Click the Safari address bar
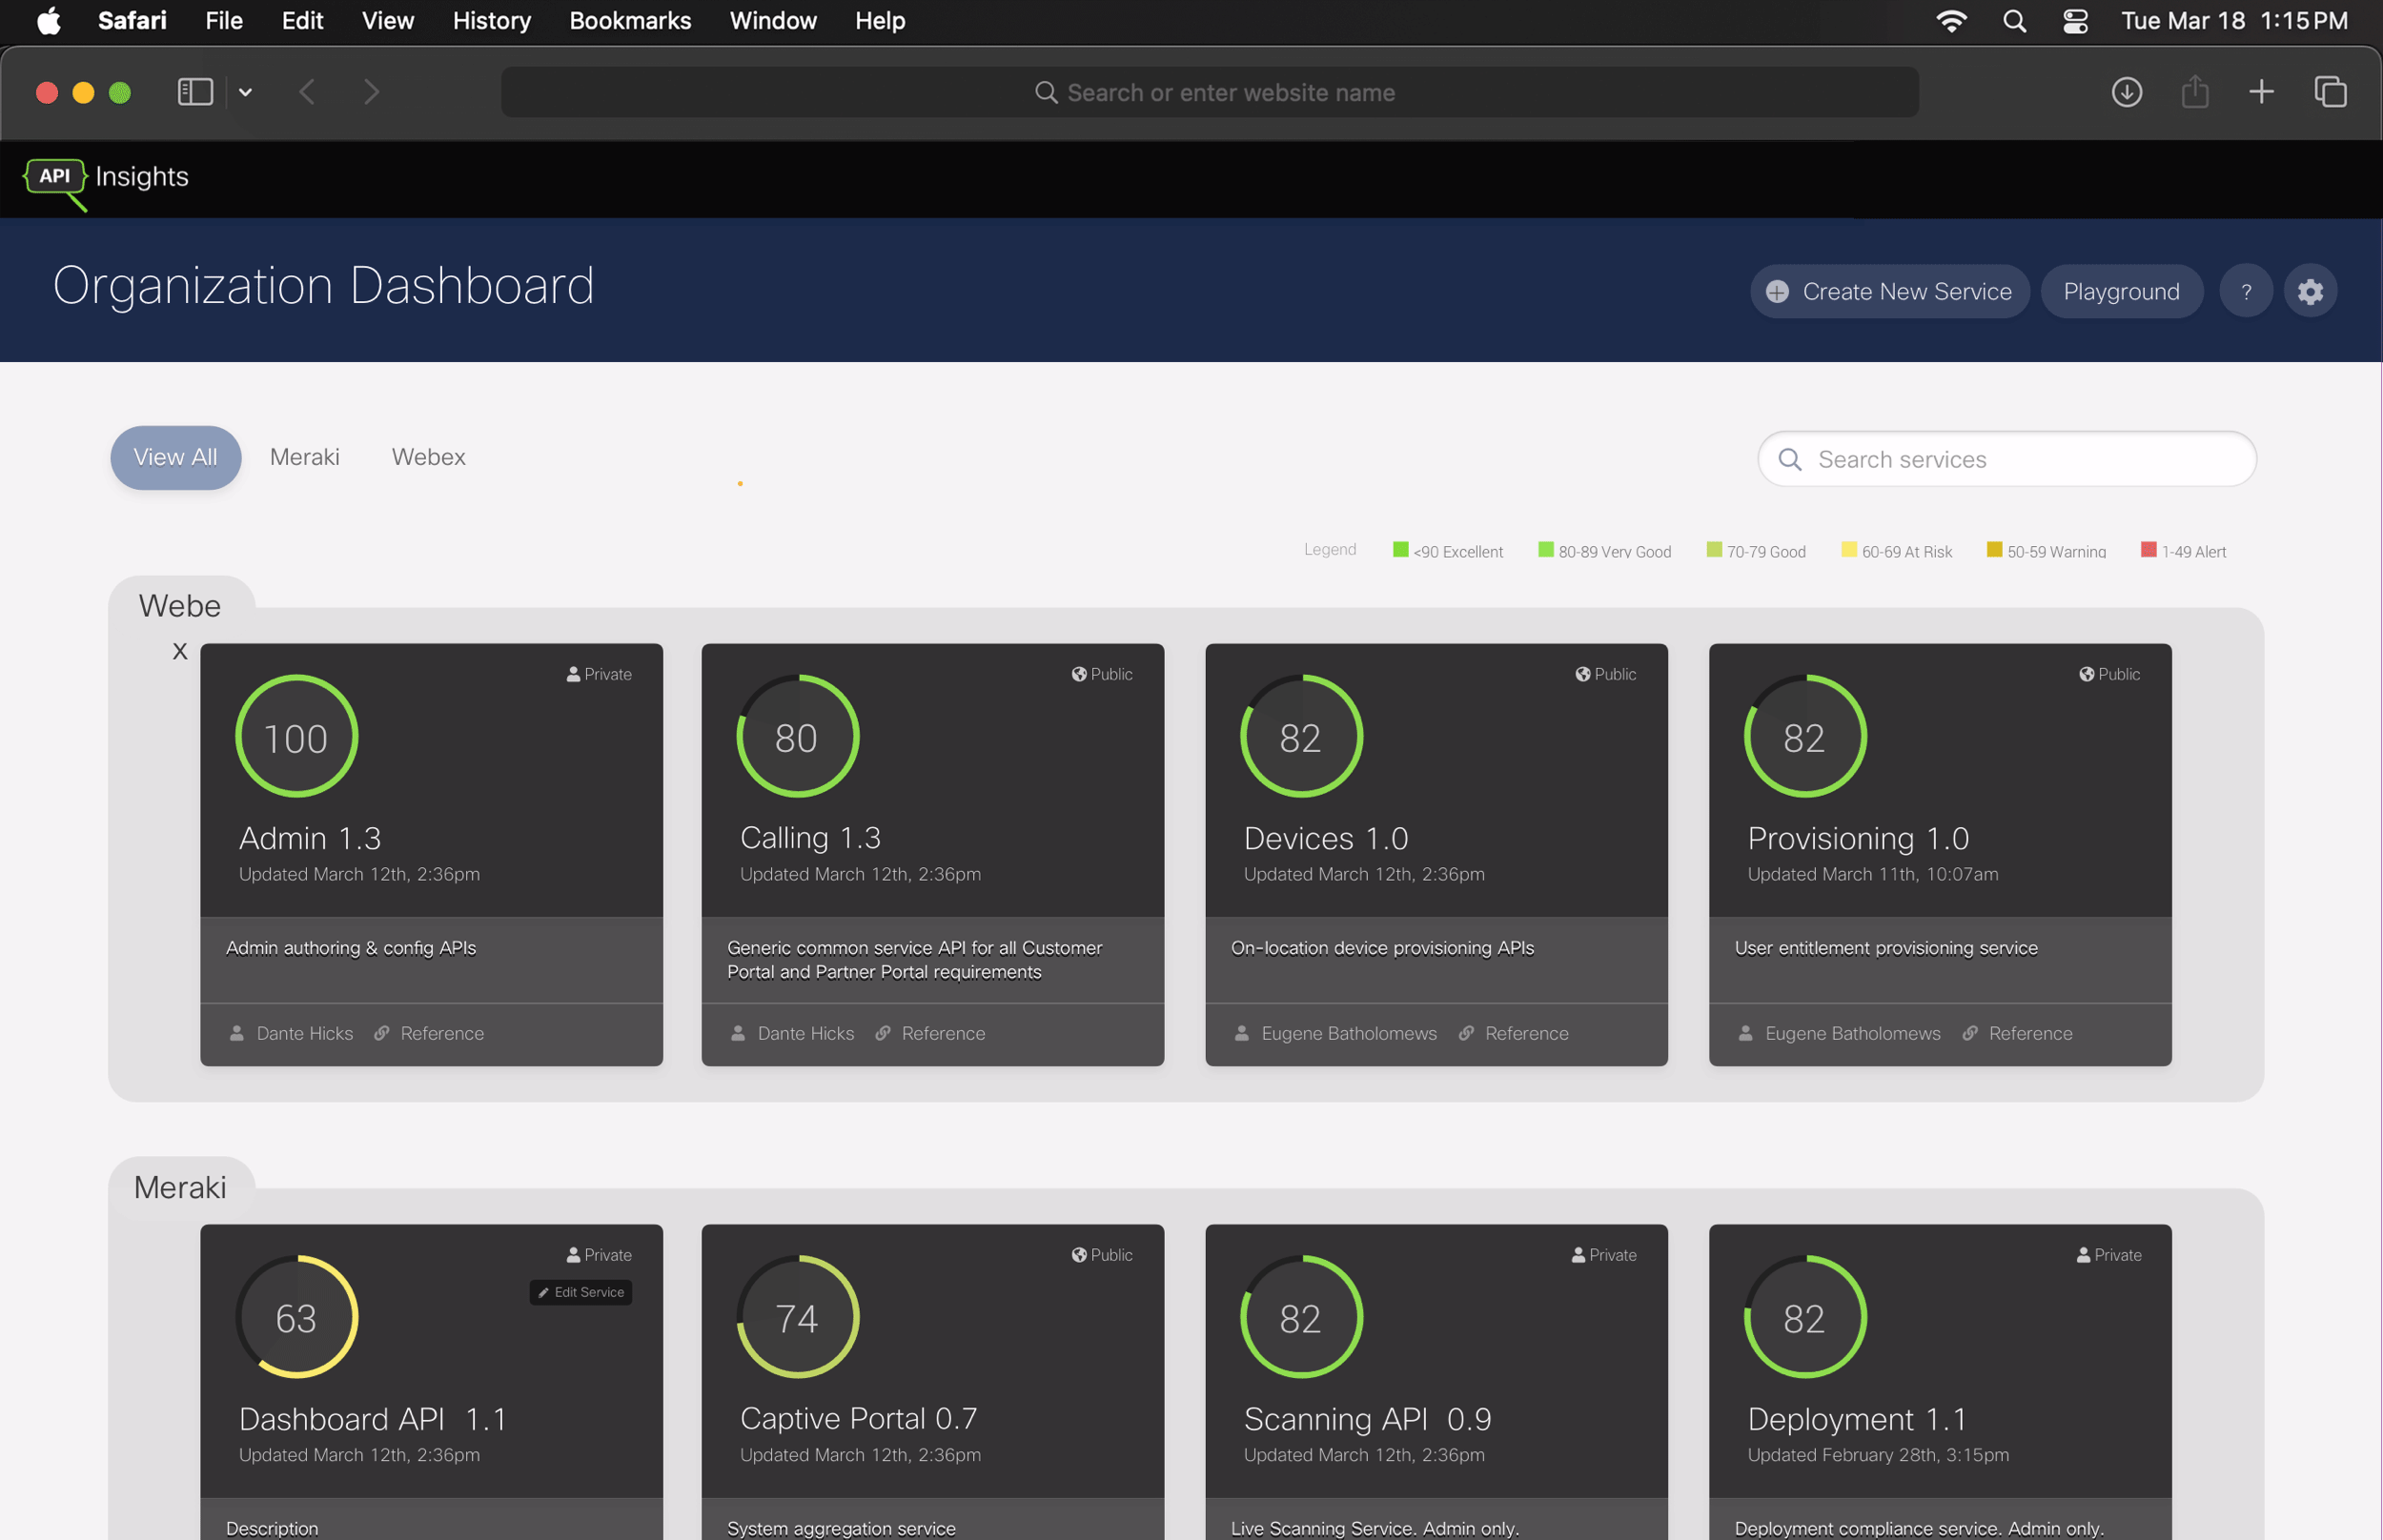The height and width of the screenshot is (1540, 2383). point(1209,92)
